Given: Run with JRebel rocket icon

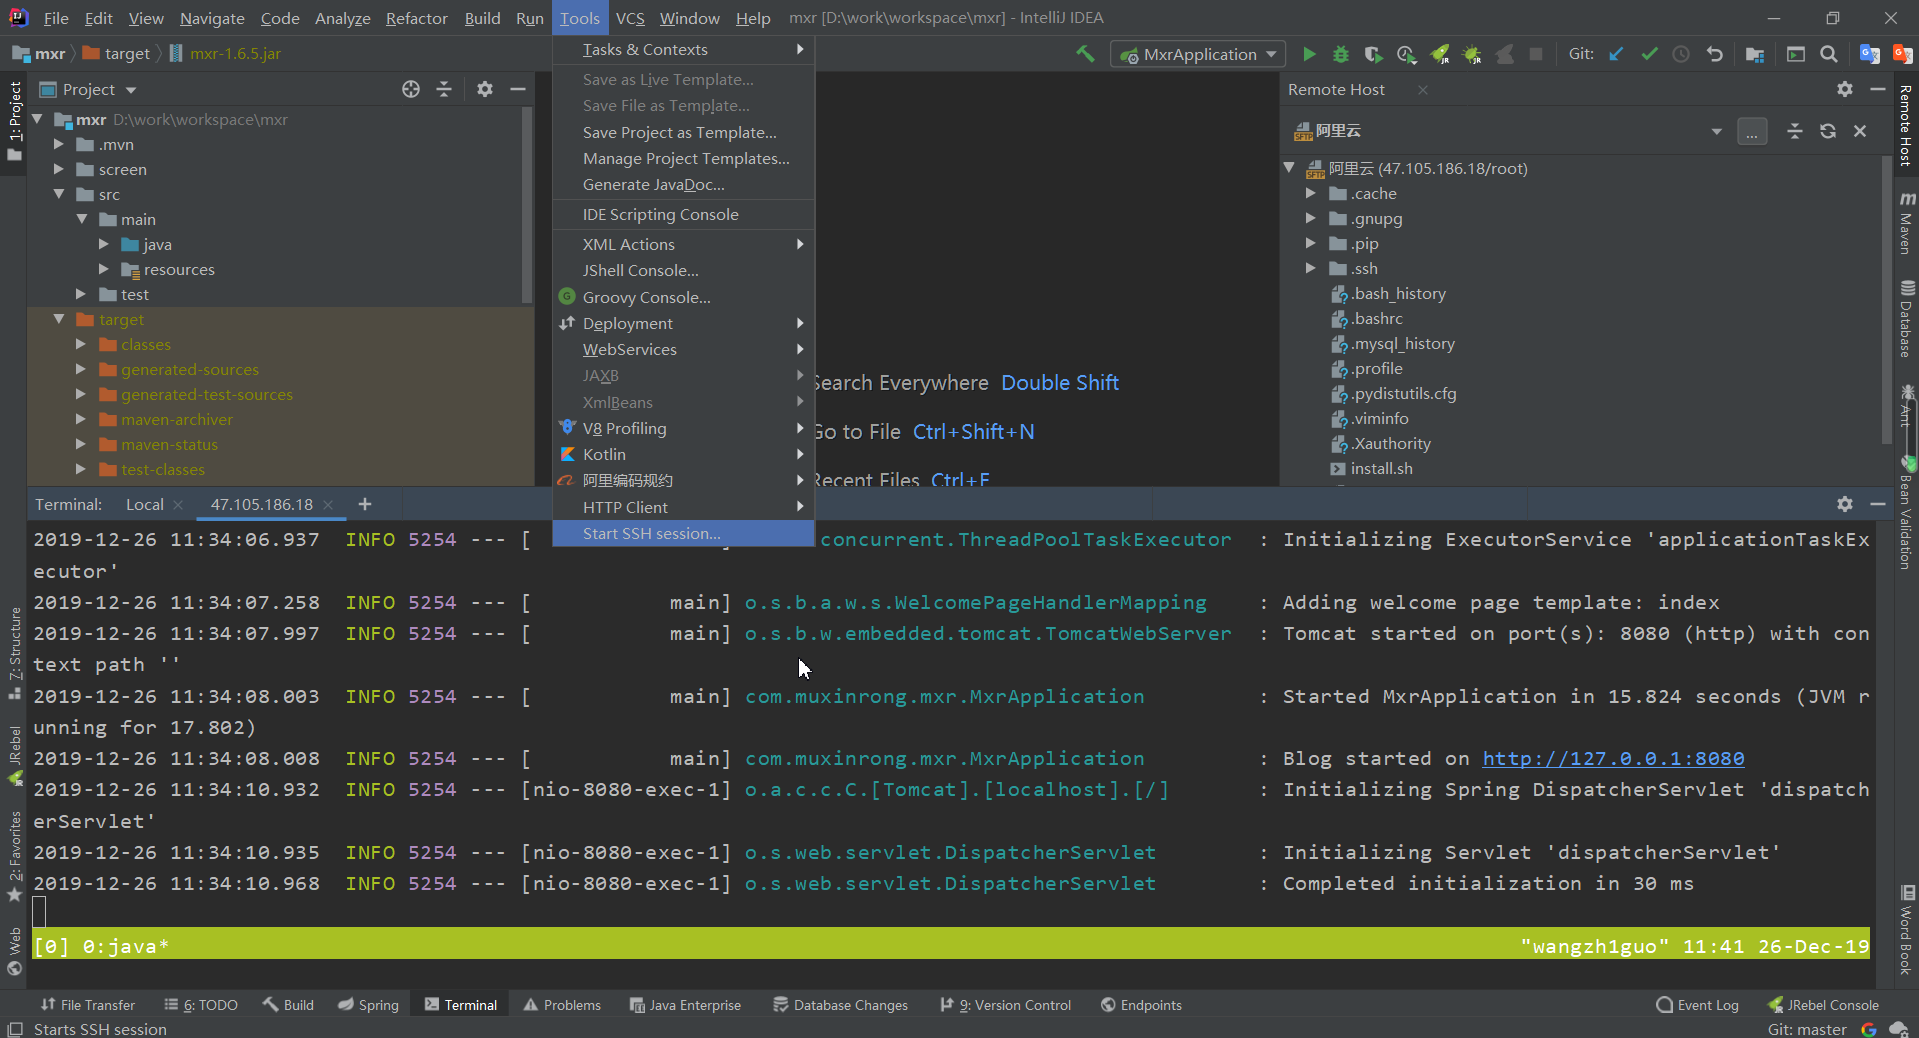Looking at the screenshot, I should 1439,54.
